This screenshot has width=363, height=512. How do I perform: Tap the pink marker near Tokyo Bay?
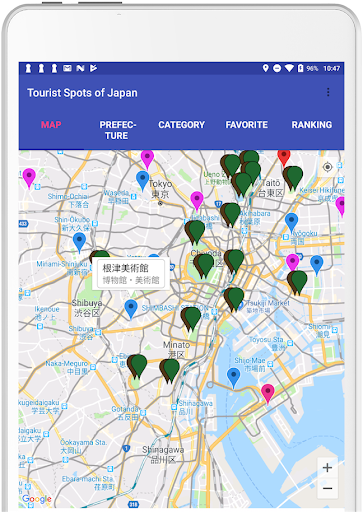[x=268, y=393]
